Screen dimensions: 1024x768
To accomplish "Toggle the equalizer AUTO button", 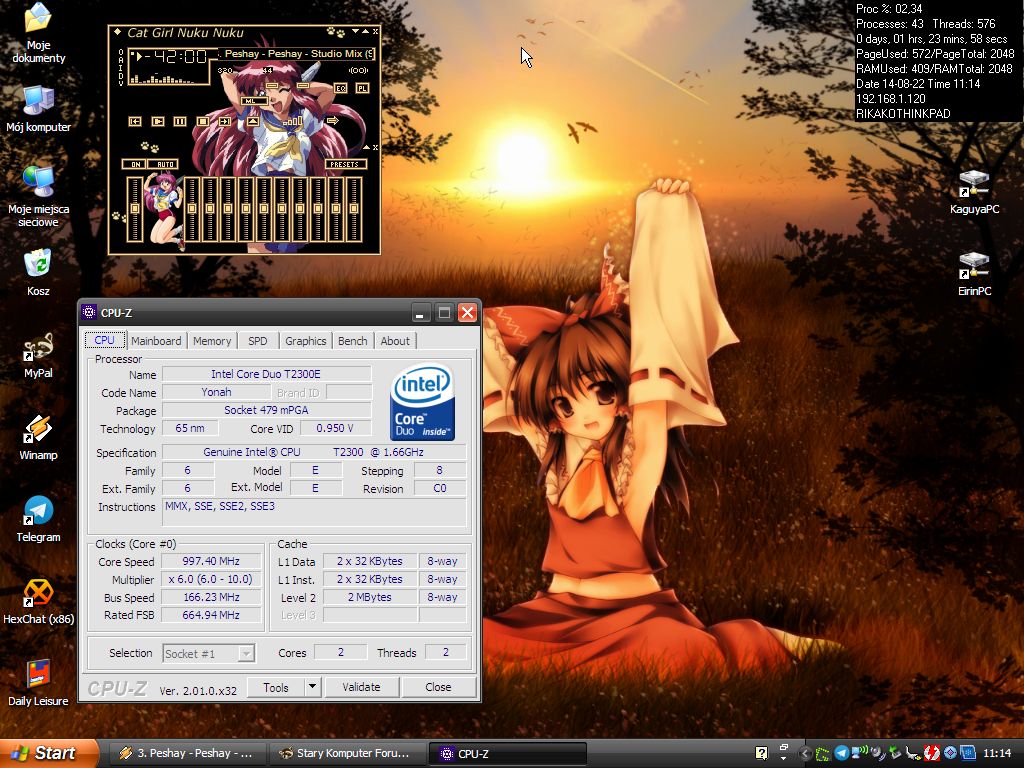I will (x=163, y=165).
